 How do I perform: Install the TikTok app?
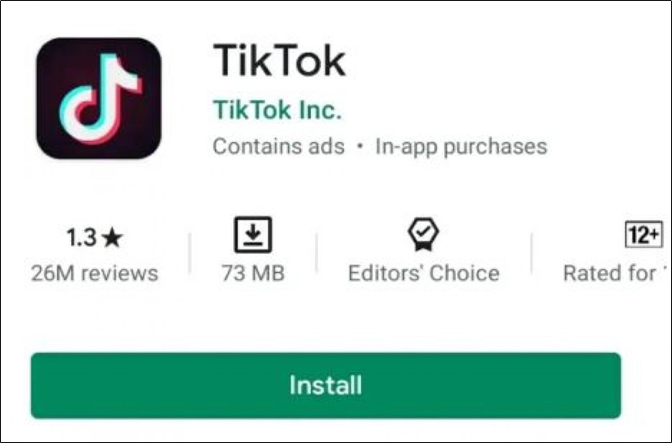pos(326,385)
